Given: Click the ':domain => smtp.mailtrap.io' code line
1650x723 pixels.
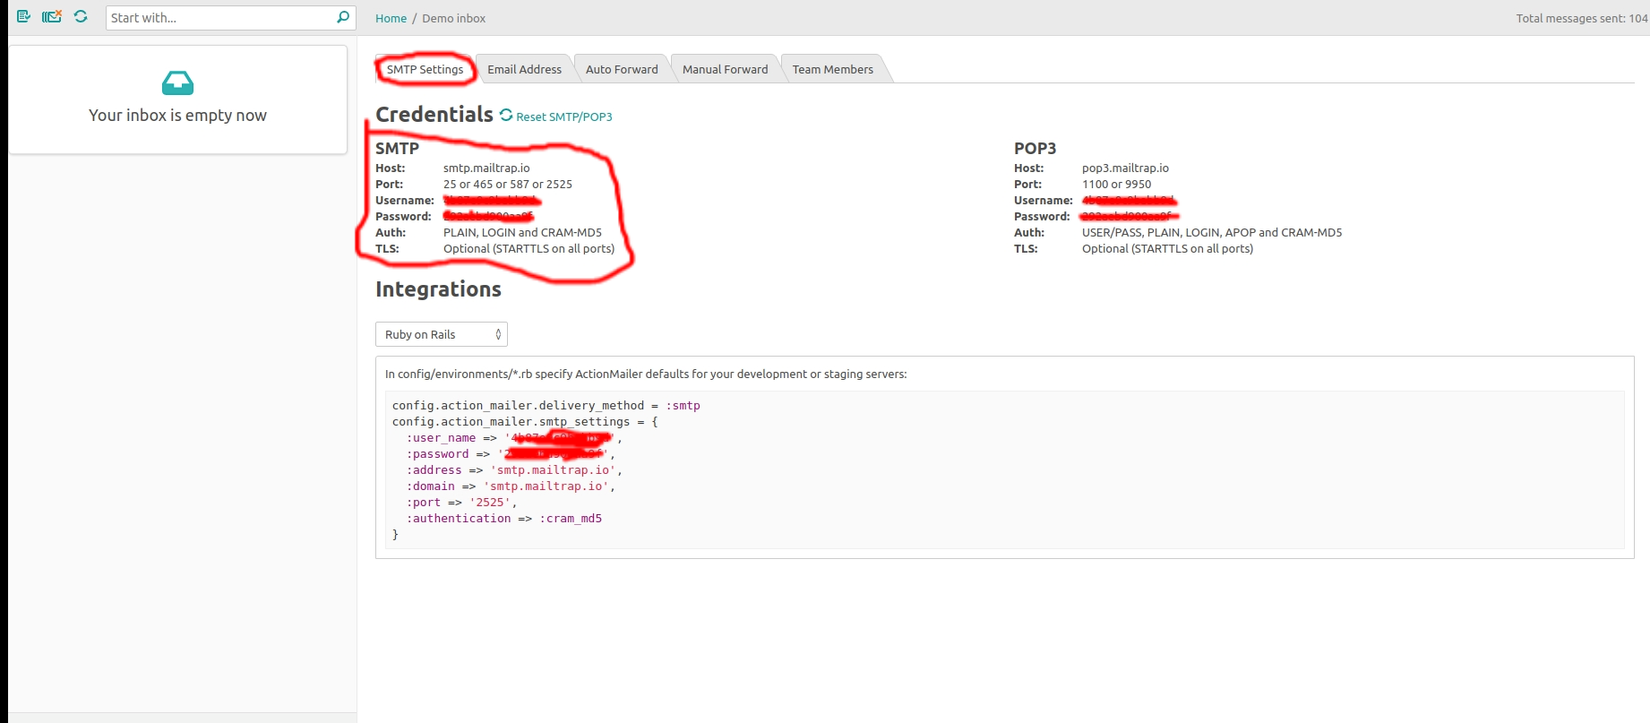Looking at the screenshot, I should click(511, 486).
